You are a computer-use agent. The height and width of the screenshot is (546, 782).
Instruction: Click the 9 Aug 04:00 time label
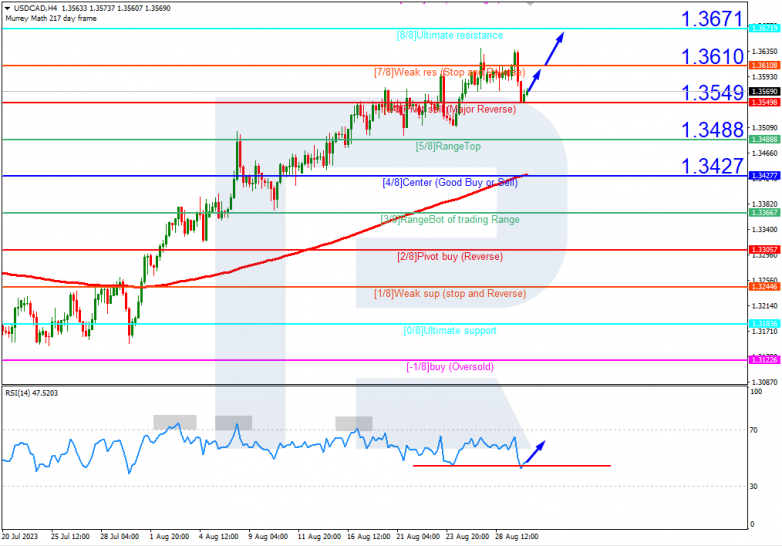(268, 537)
